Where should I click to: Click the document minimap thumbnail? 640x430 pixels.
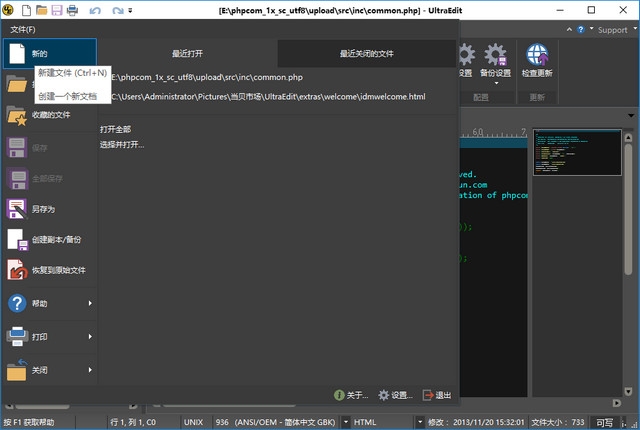point(577,153)
